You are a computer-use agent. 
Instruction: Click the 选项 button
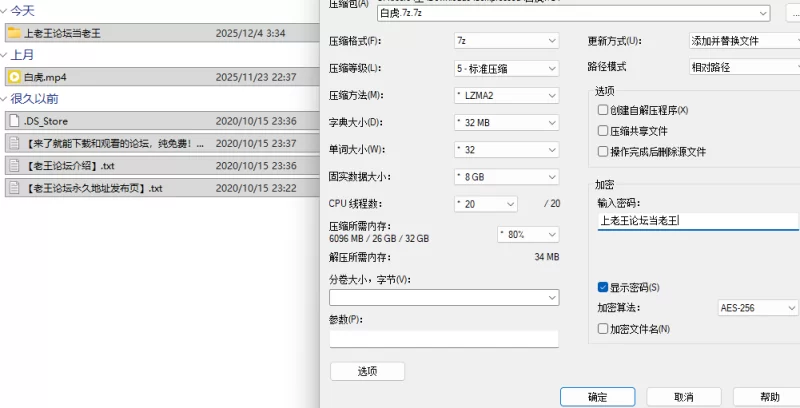(x=367, y=371)
